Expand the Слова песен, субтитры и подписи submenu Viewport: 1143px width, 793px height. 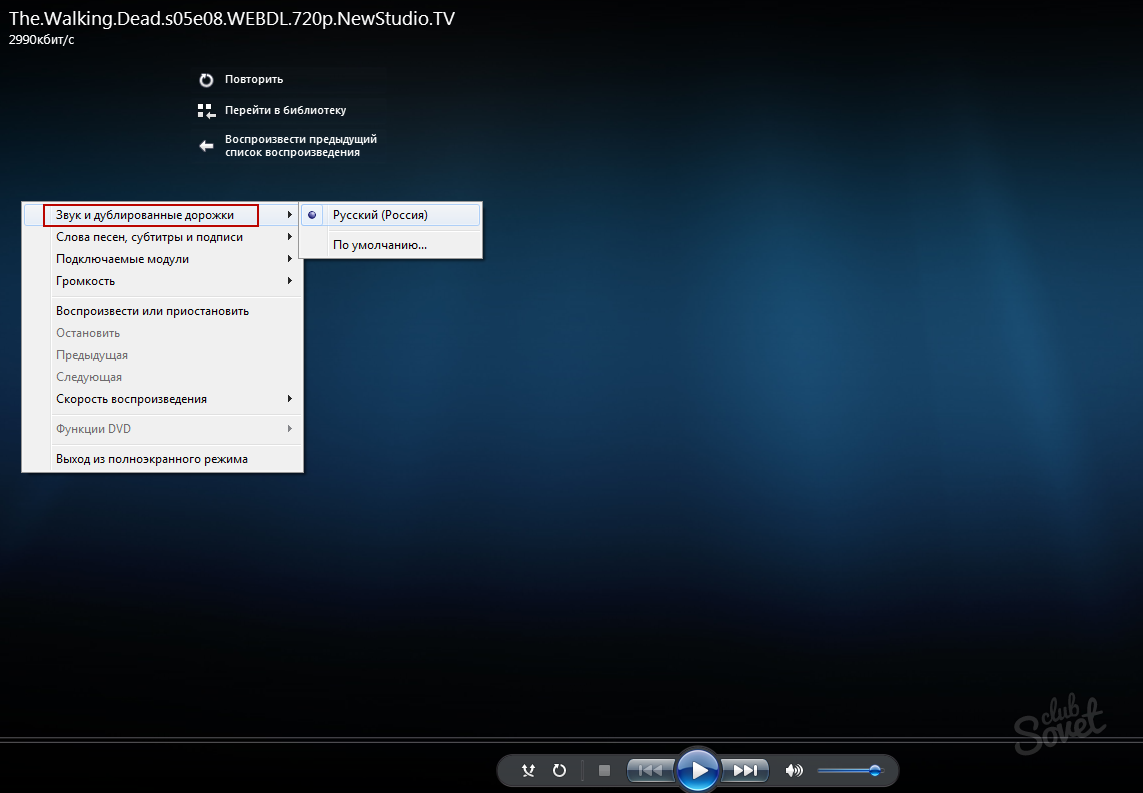pos(149,237)
